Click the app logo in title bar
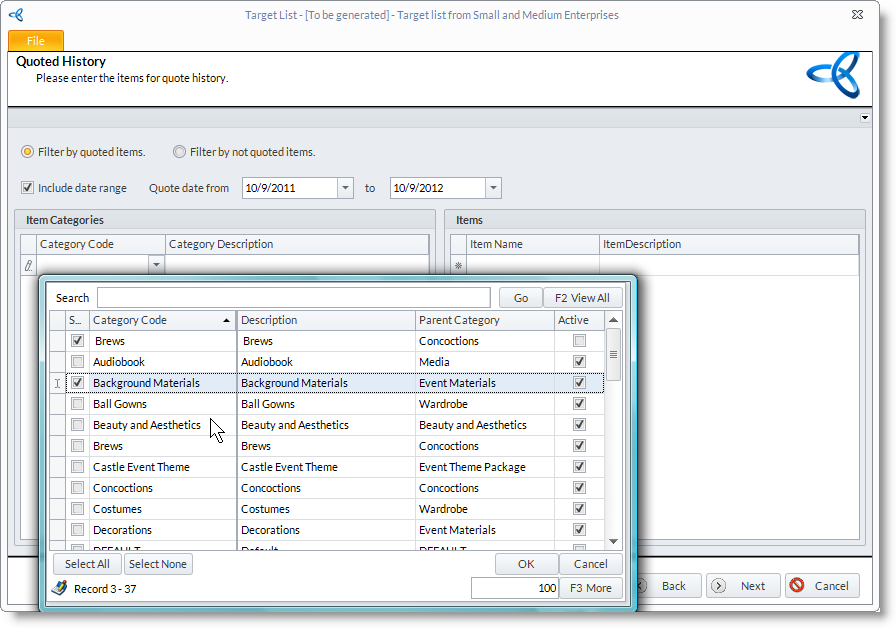Image resolution: width=896 pixels, height=628 pixels. (16, 15)
